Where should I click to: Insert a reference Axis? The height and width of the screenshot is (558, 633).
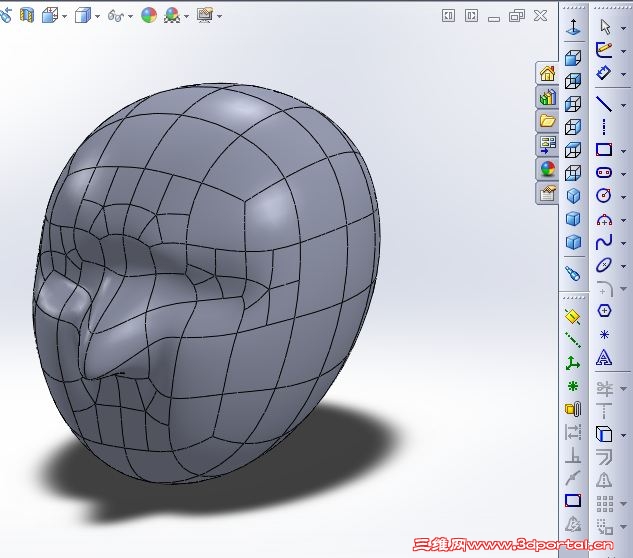[x=573, y=340]
